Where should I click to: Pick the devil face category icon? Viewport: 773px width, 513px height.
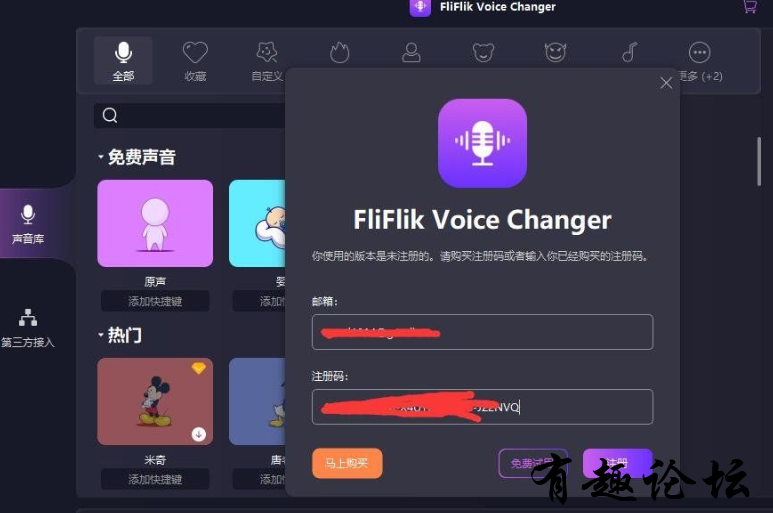pos(556,52)
